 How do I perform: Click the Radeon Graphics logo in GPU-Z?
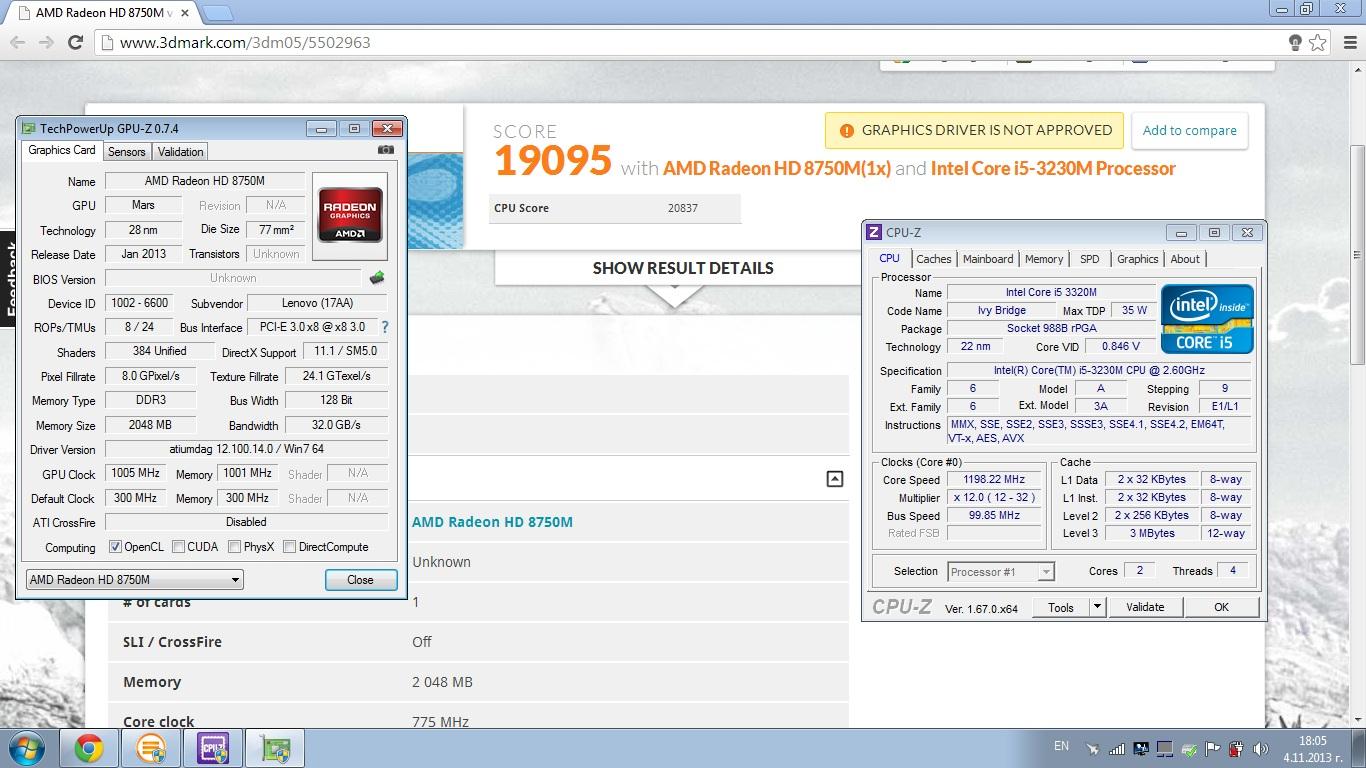pyautogui.click(x=350, y=215)
